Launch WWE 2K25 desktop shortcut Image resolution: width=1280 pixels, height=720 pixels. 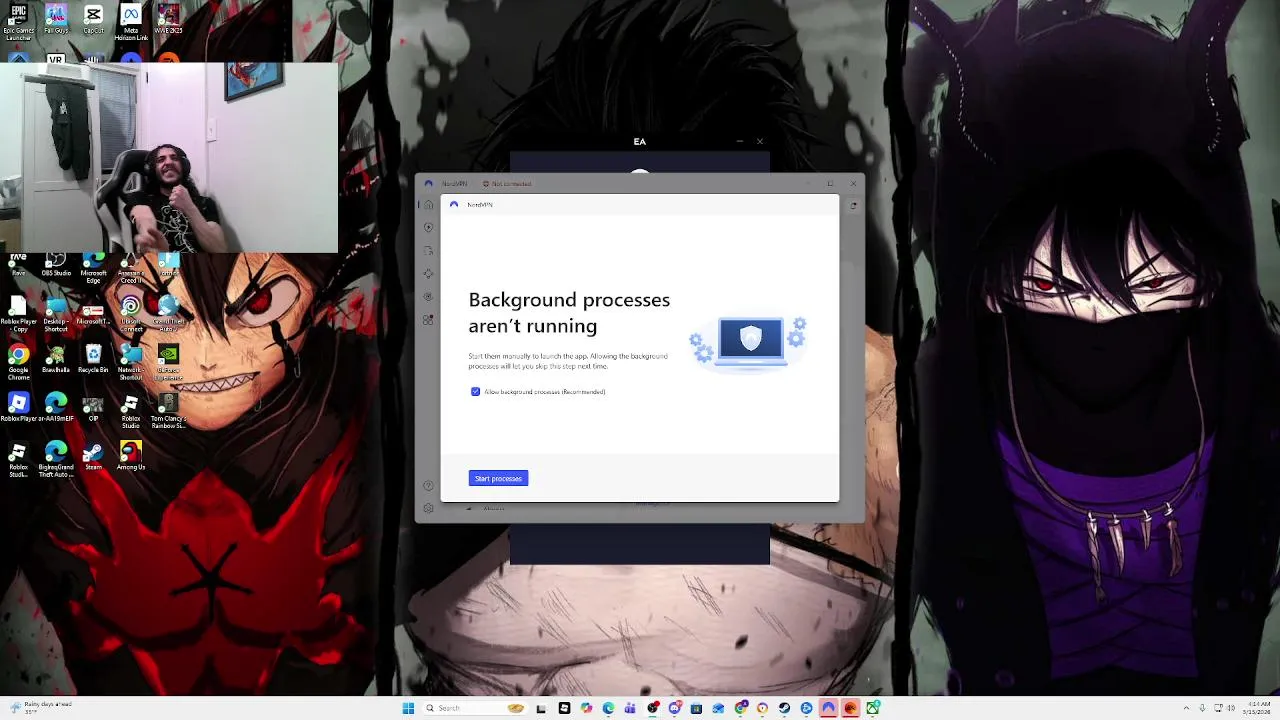tap(168, 20)
